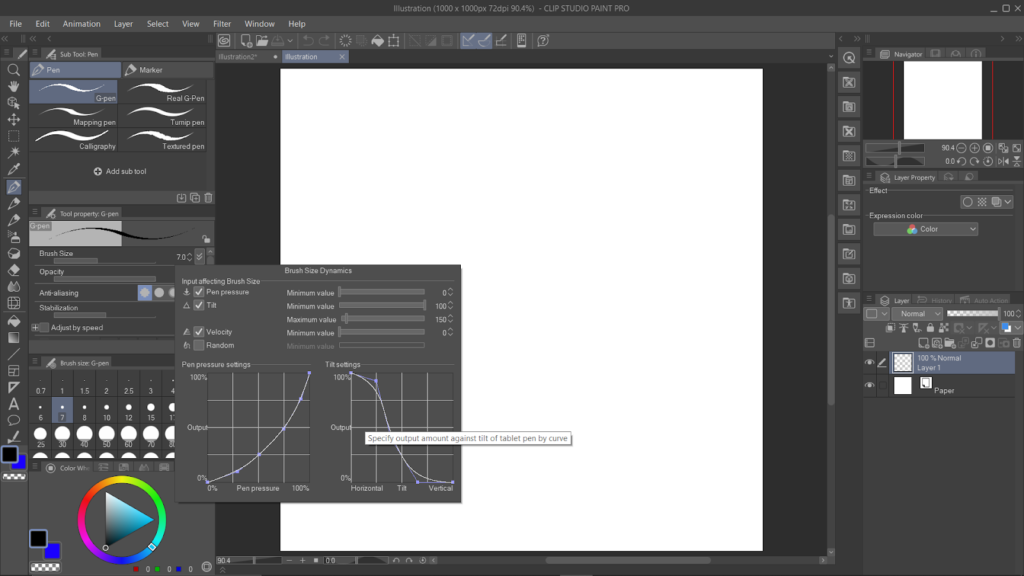This screenshot has height=576, width=1024.
Task: Adjust Tilt maximum value stepper at 150
Action: tap(450, 319)
